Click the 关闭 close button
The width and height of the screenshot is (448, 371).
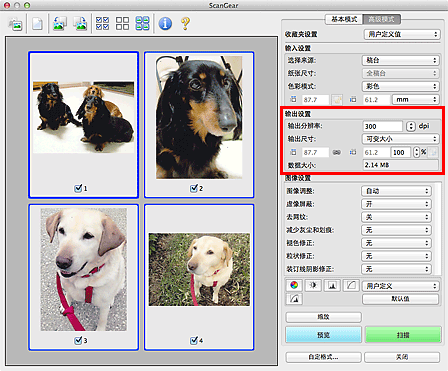402,357
